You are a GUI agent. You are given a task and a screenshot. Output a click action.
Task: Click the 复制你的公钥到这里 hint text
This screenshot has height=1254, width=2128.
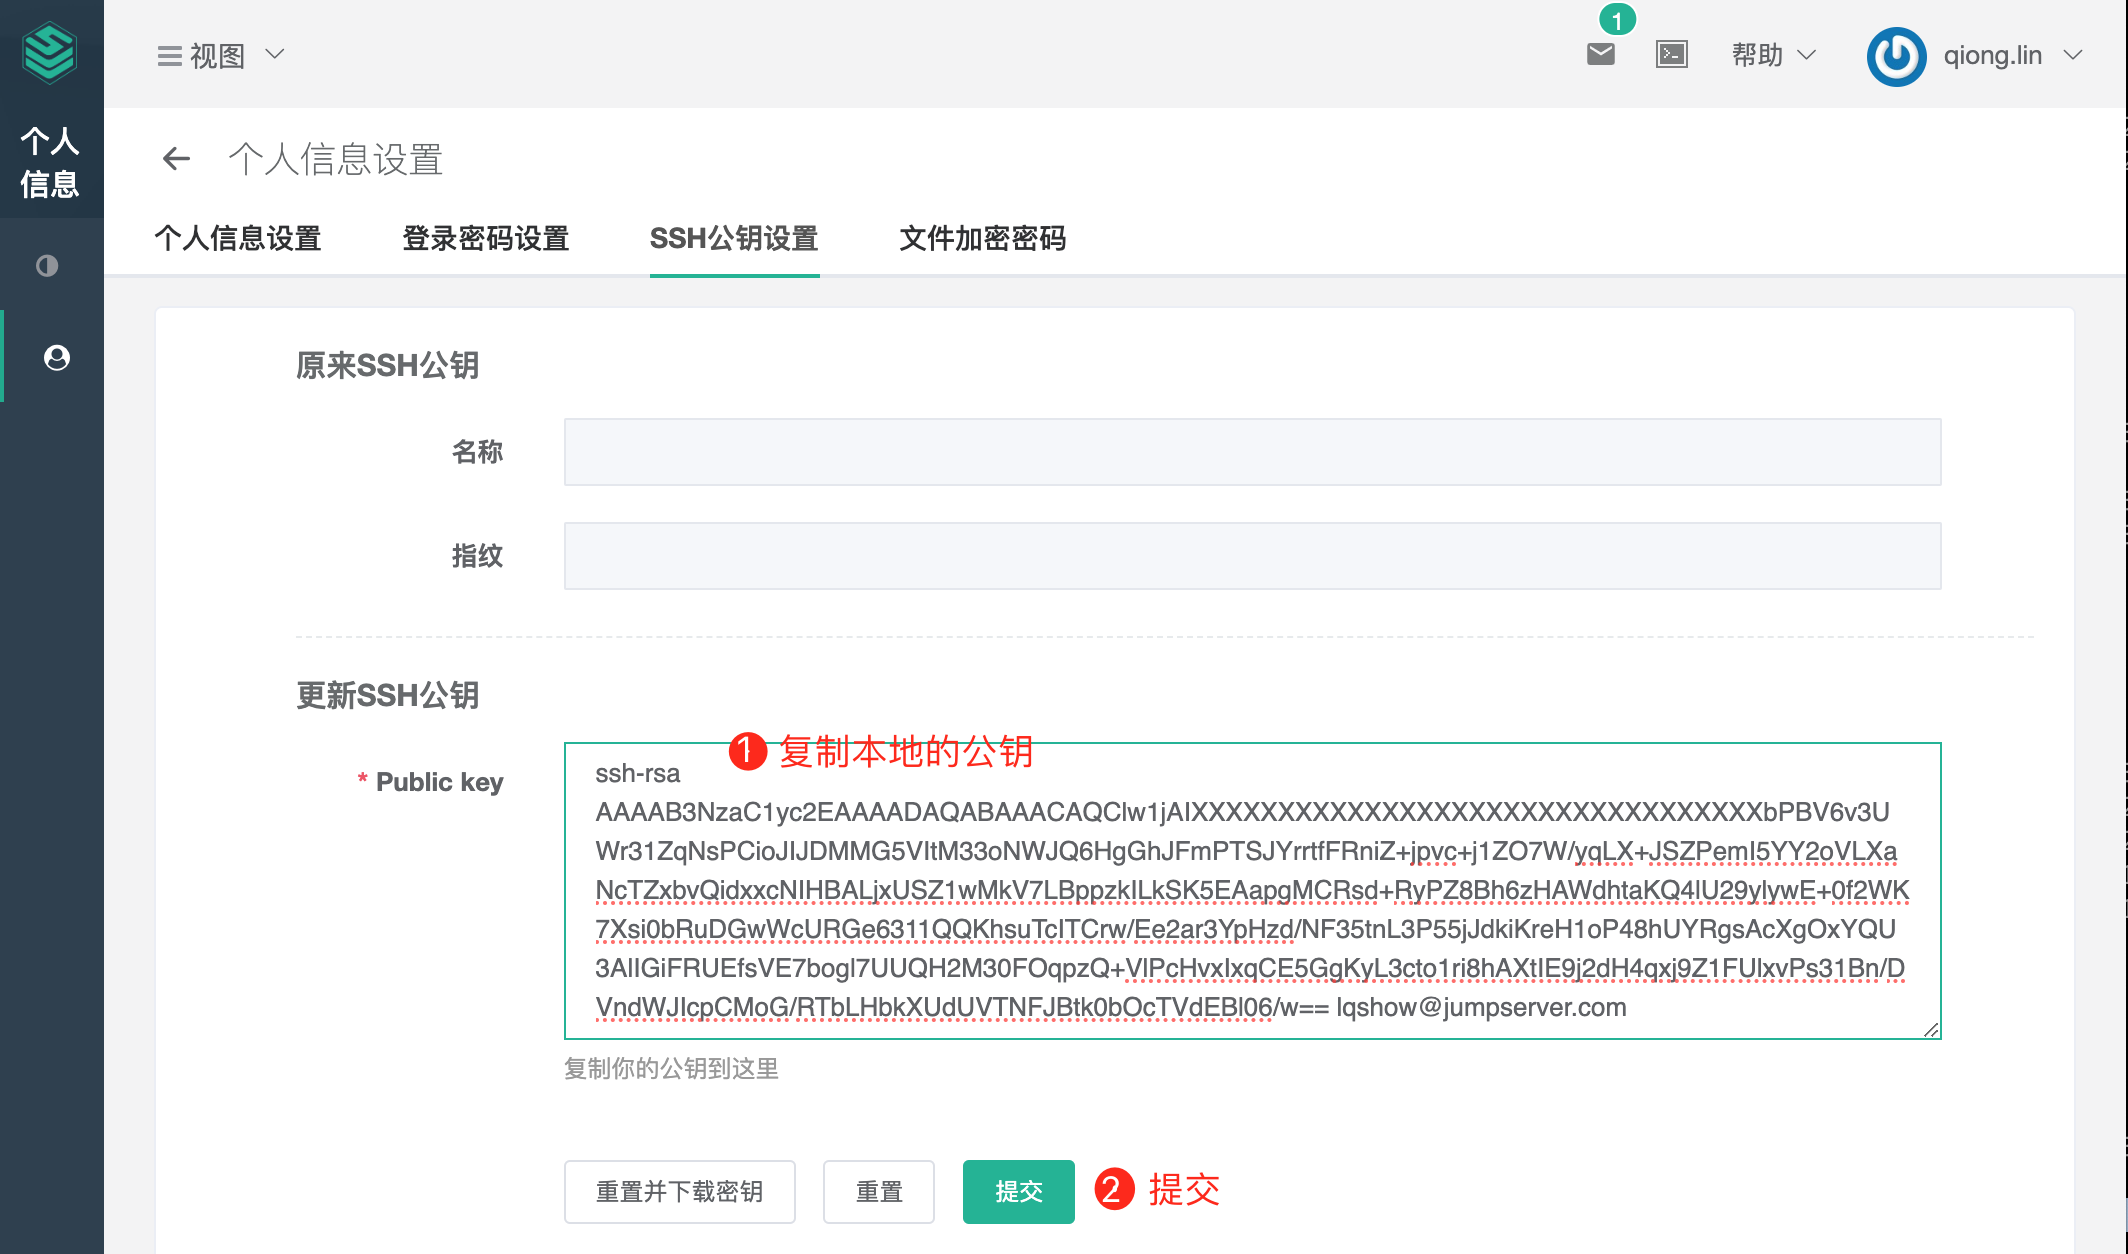671,1069
